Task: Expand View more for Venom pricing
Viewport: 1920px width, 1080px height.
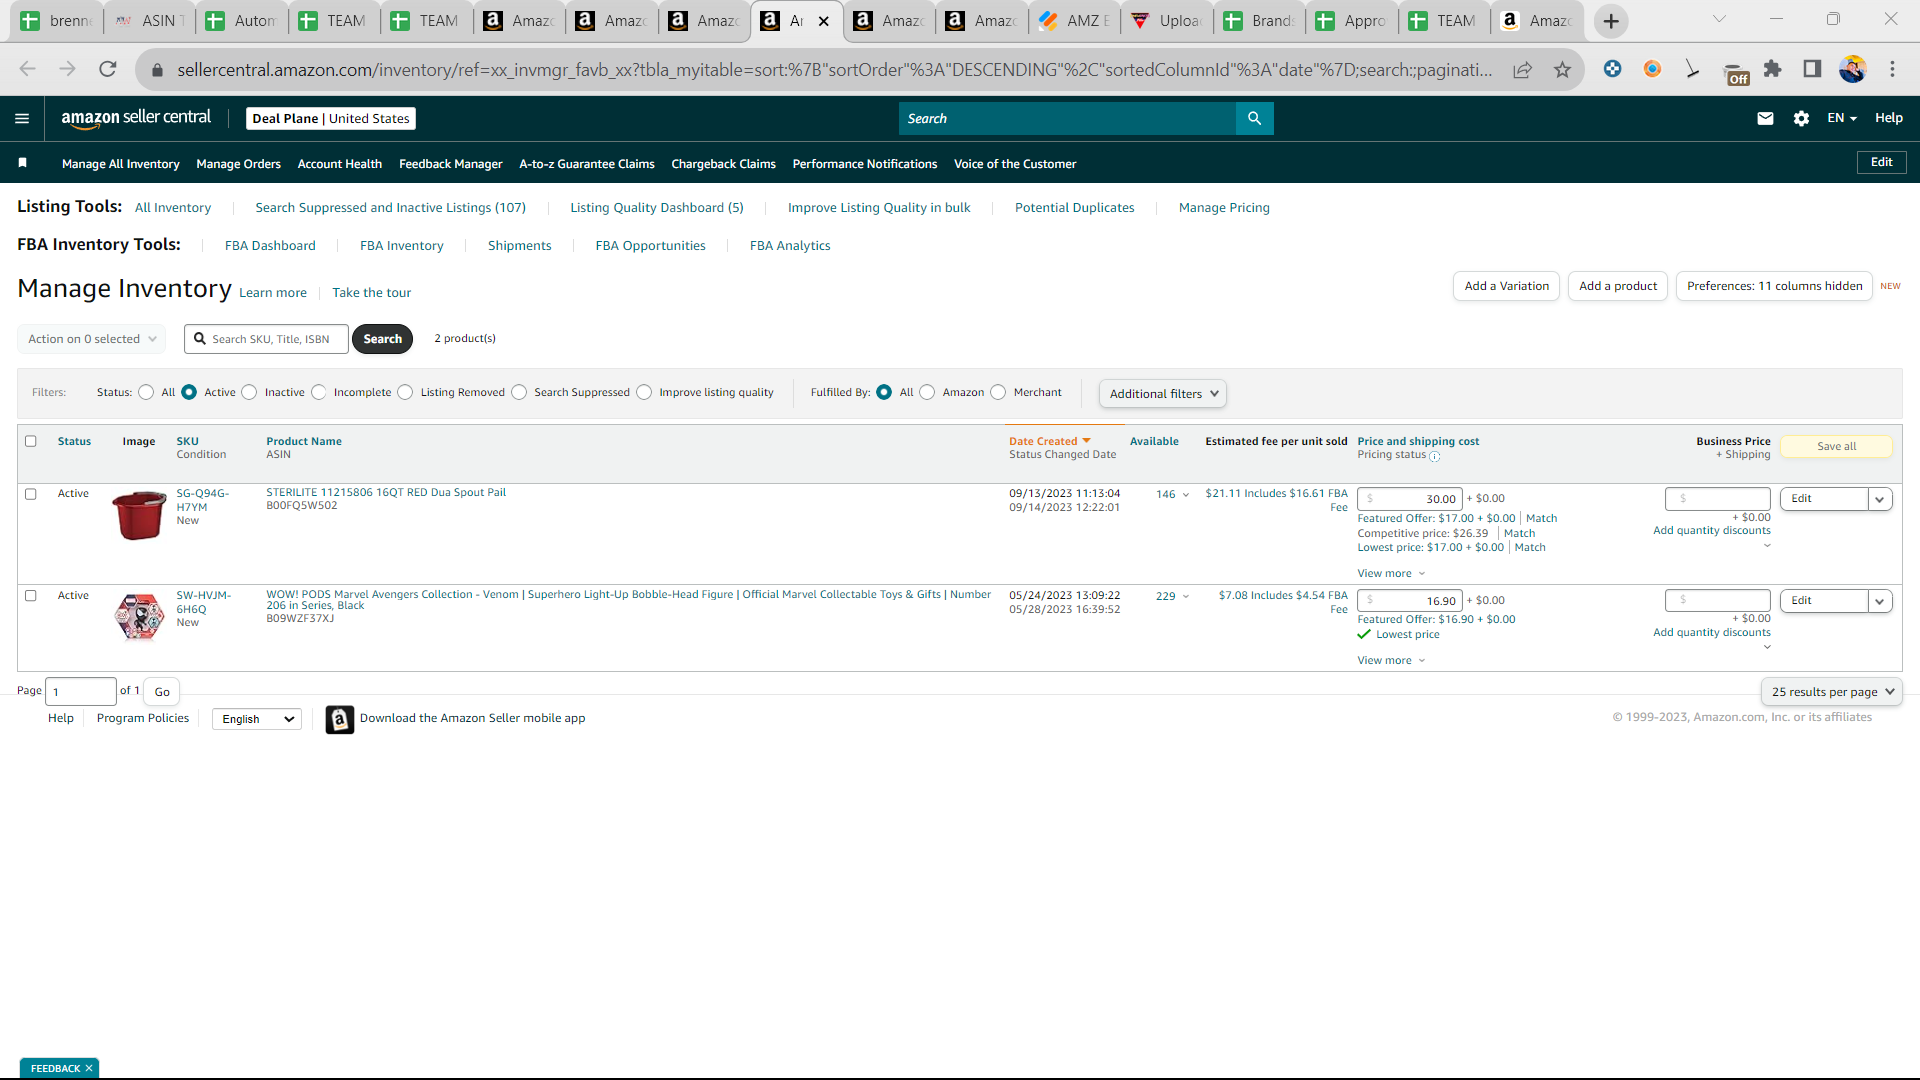Action: pos(1391,661)
